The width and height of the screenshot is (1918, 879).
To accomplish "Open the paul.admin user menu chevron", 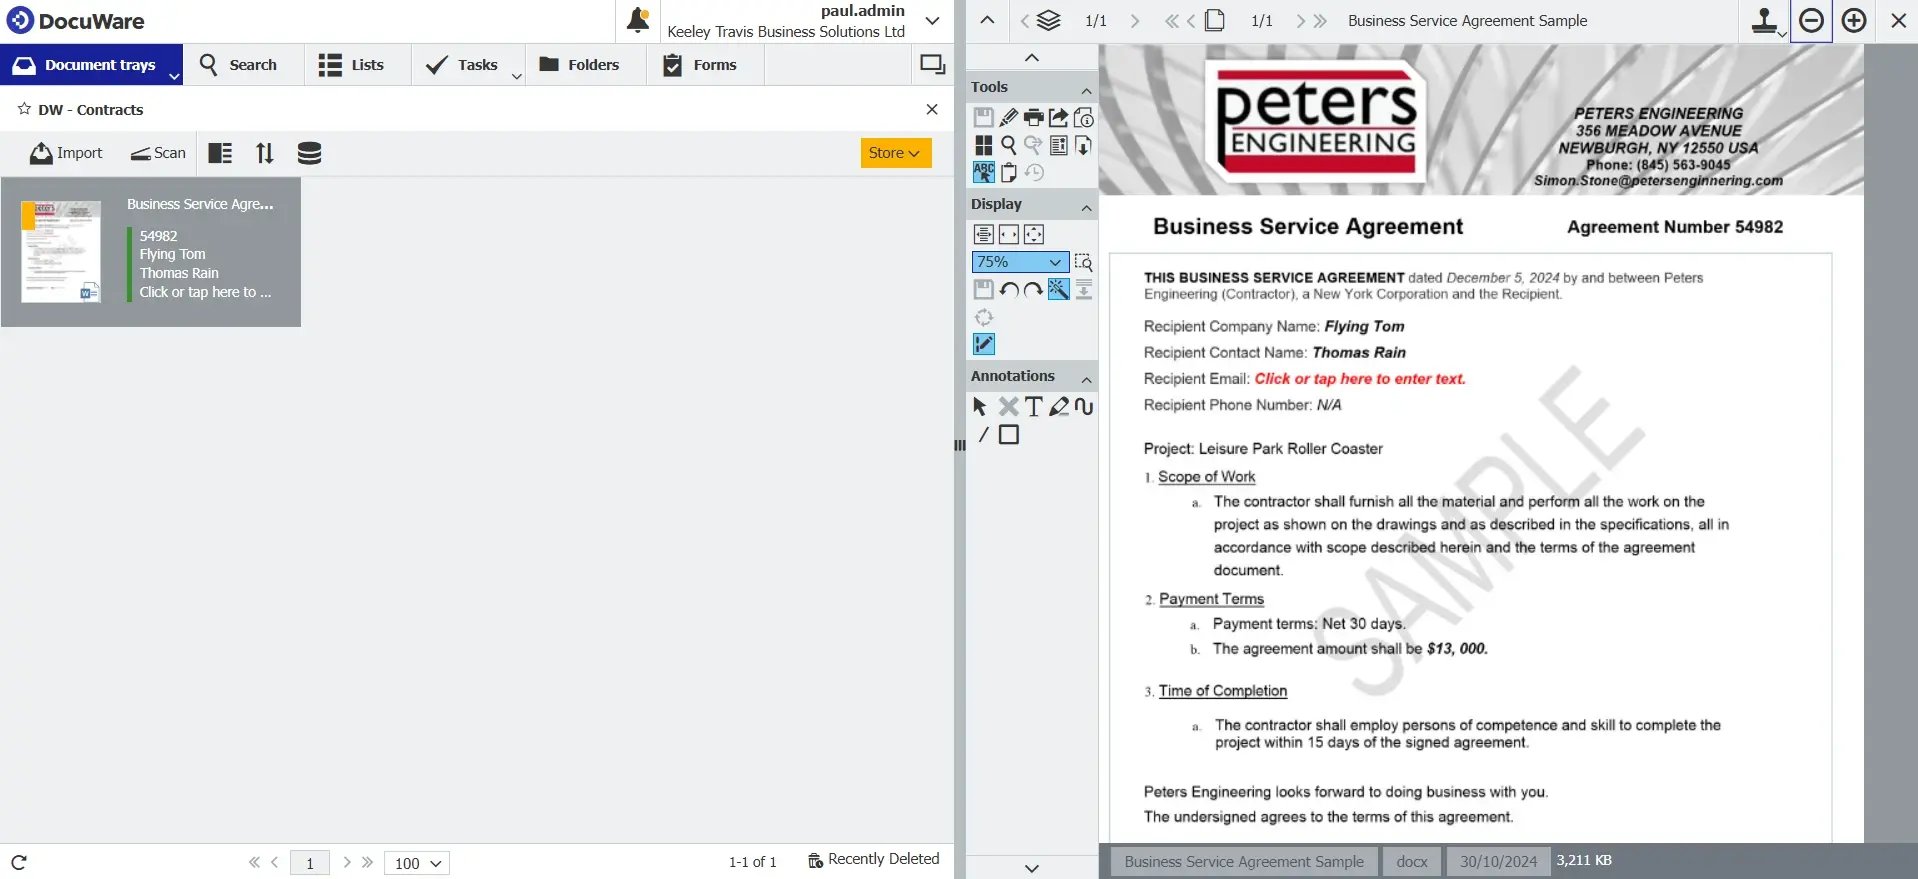I will [932, 20].
